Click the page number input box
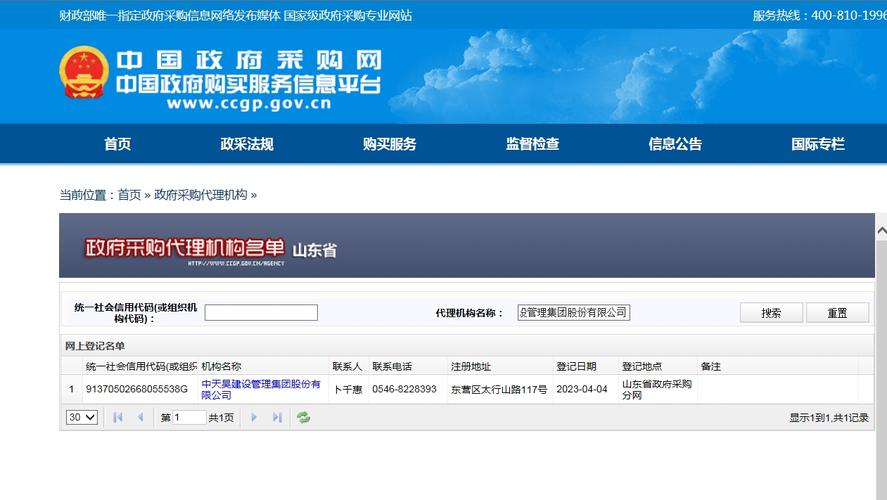 (x=189, y=417)
